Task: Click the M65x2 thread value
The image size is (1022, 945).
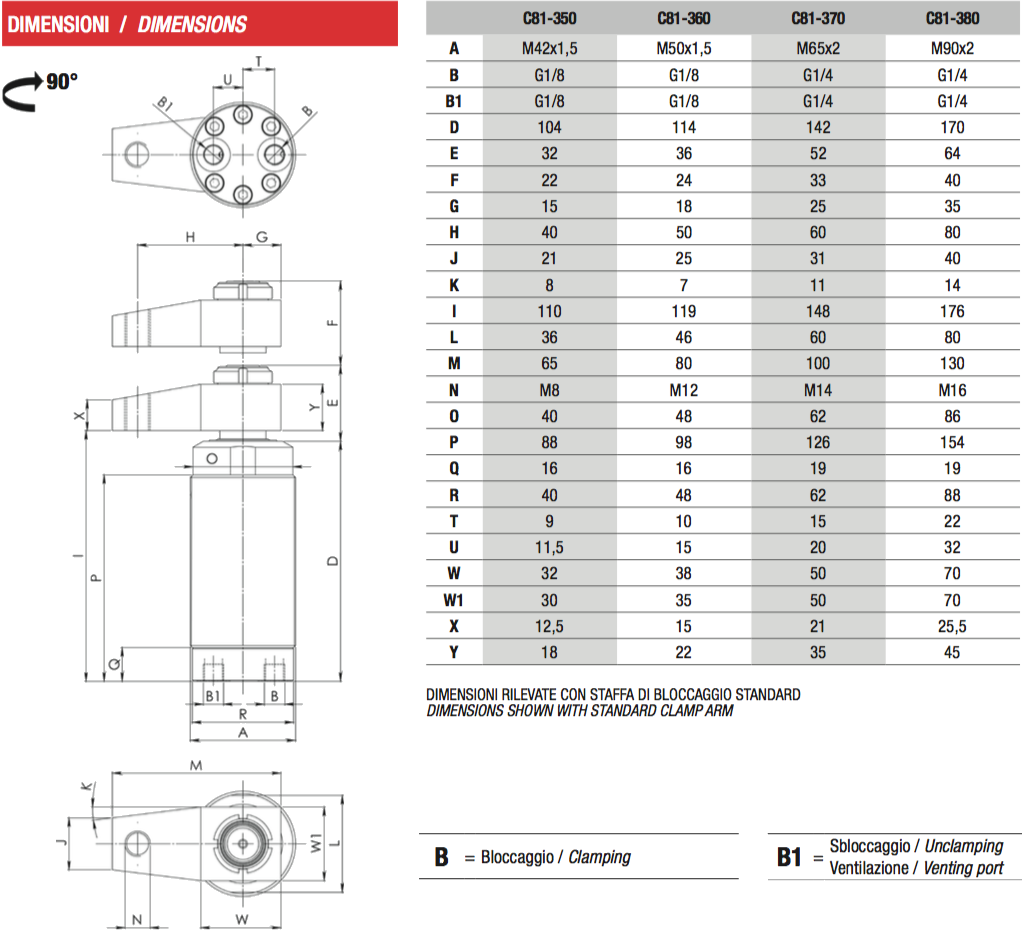Action: click(x=818, y=48)
